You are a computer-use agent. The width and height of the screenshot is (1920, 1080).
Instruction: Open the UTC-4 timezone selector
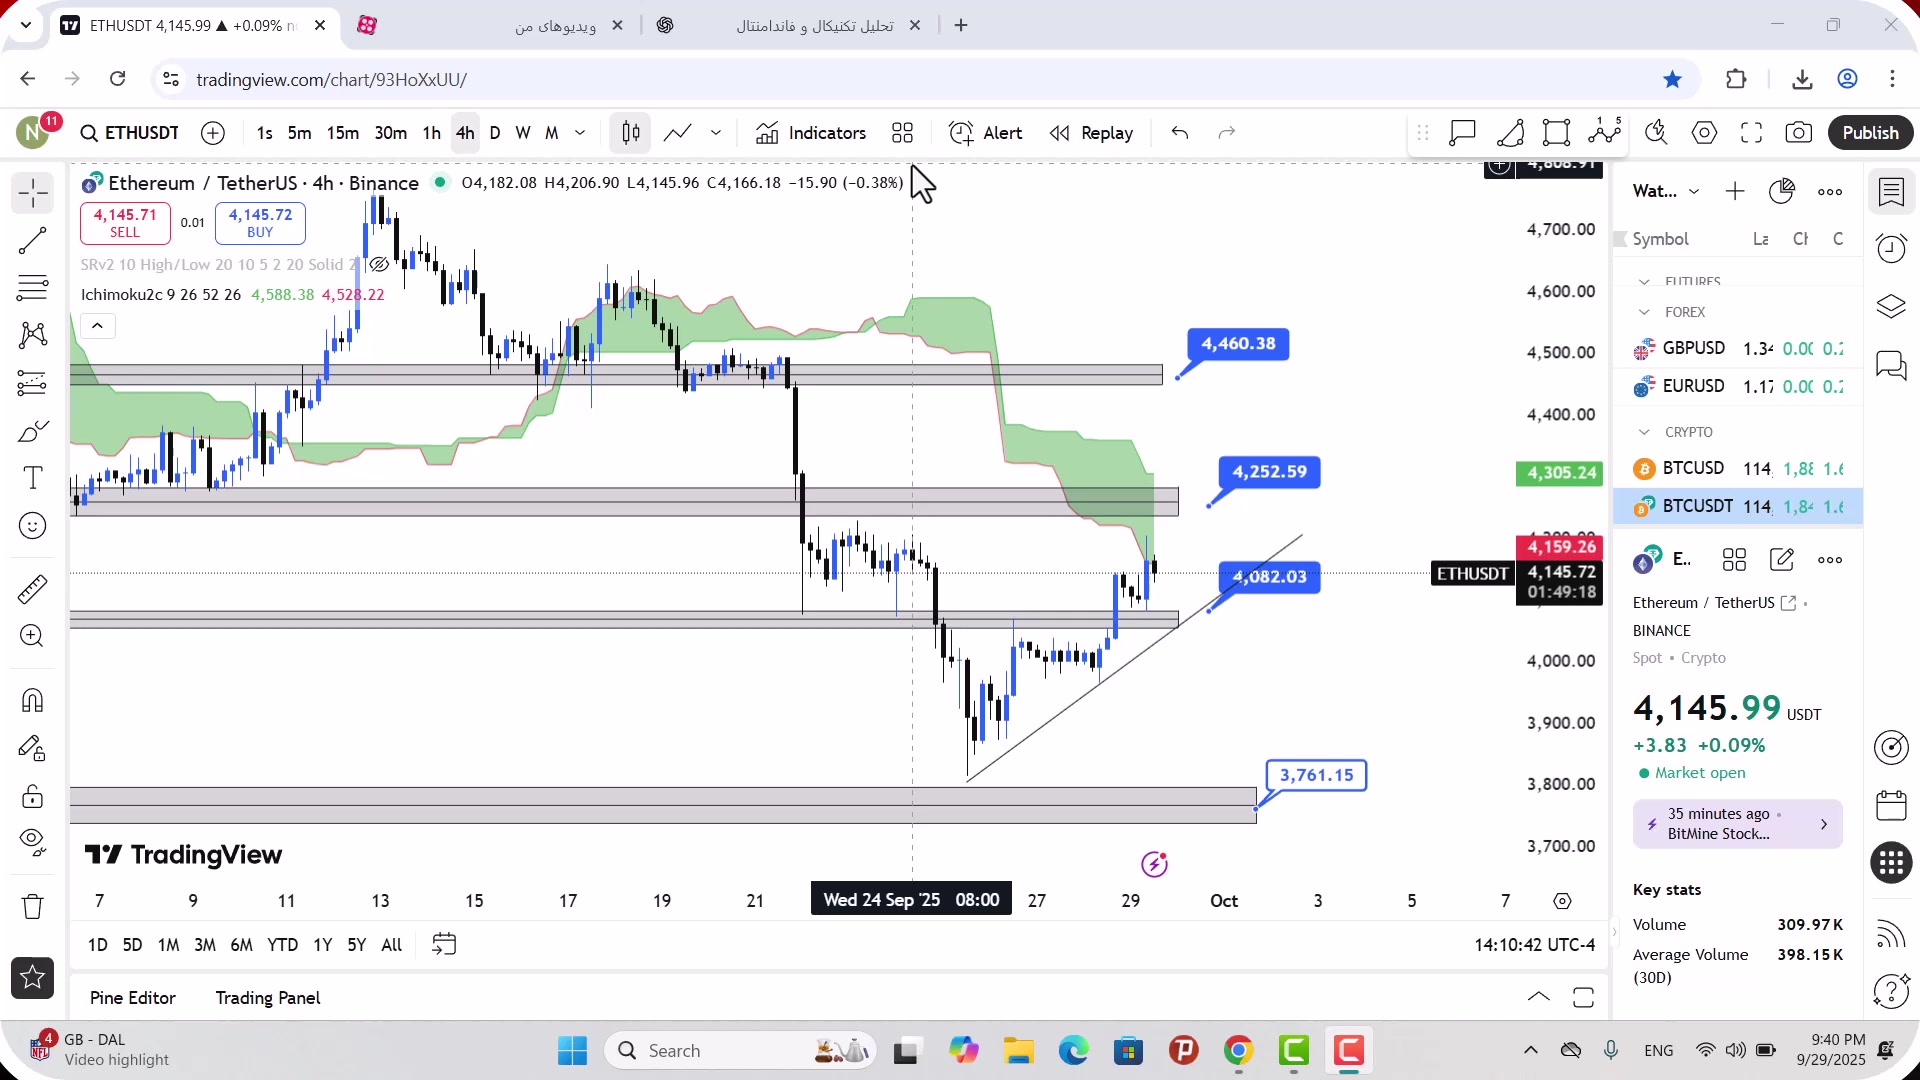coord(1535,945)
